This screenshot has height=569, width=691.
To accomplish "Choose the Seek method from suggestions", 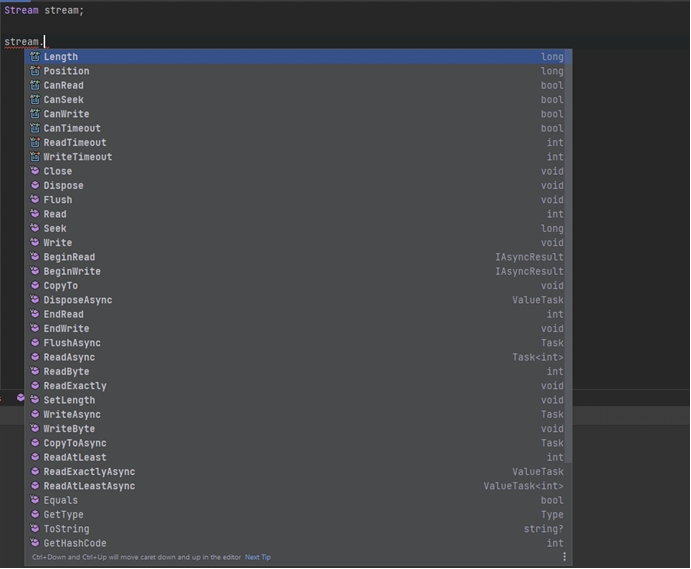I will click(55, 228).
